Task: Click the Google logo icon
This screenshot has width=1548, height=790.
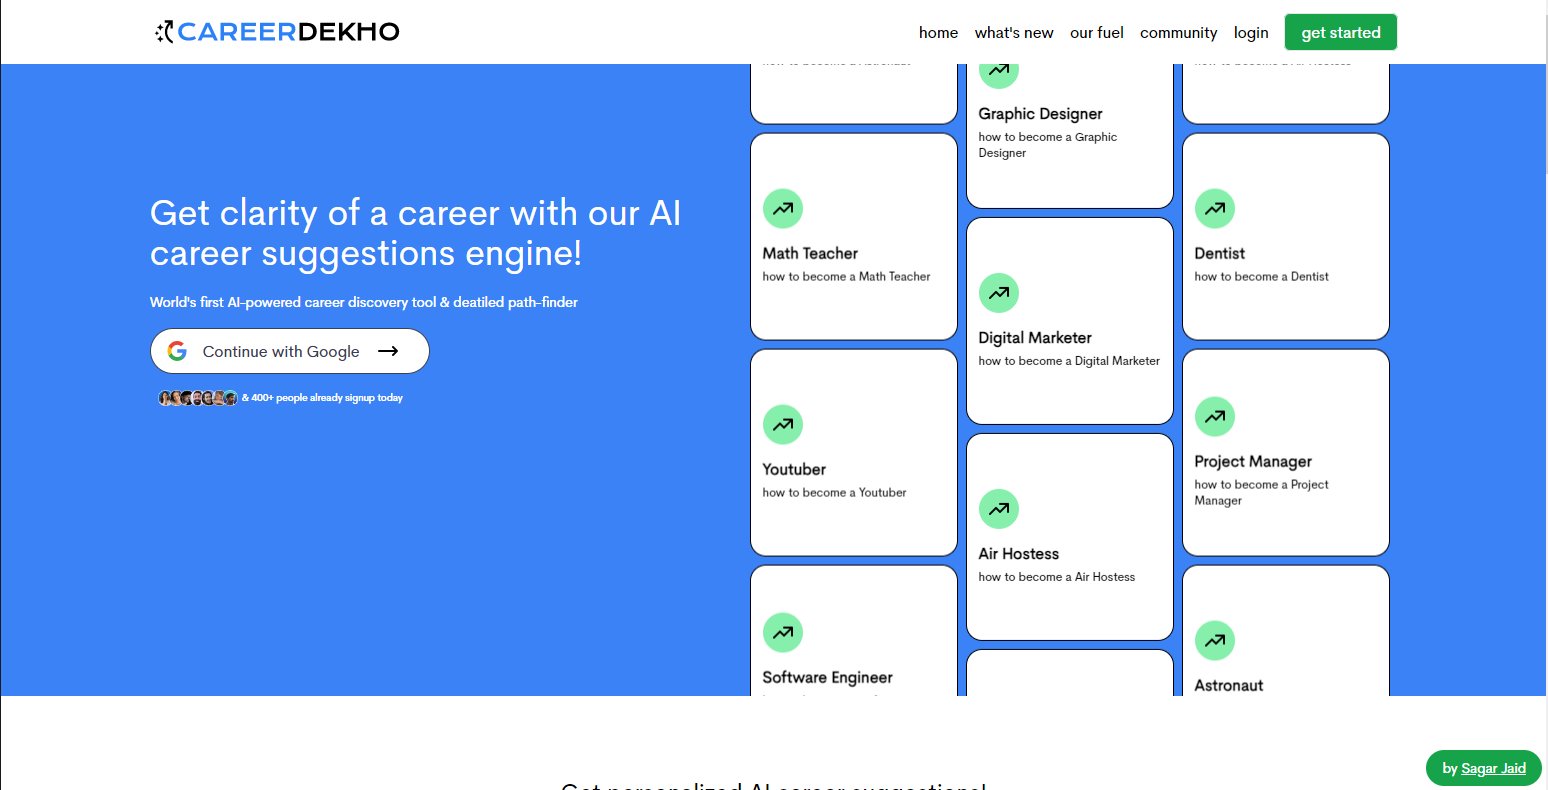Action: click(177, 351)
